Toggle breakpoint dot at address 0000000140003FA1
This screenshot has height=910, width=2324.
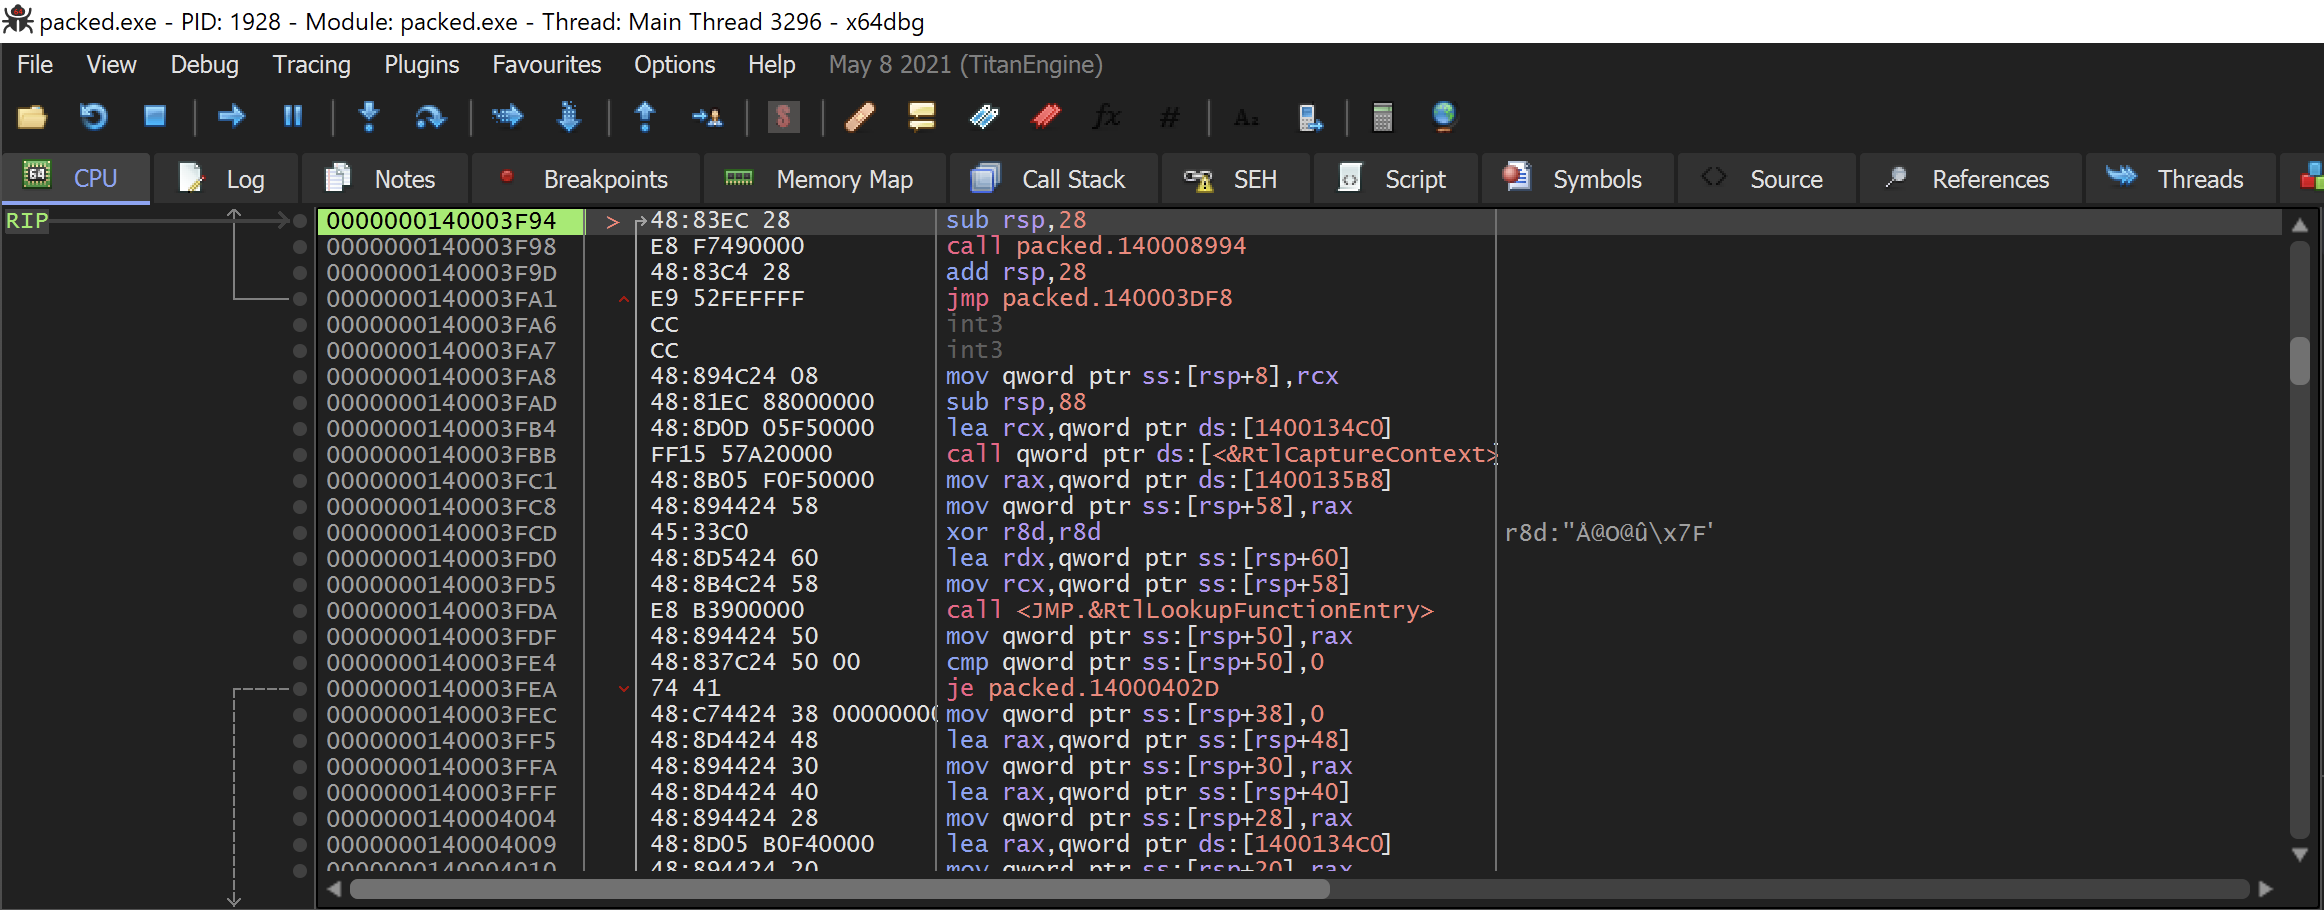tap(299, 298)
